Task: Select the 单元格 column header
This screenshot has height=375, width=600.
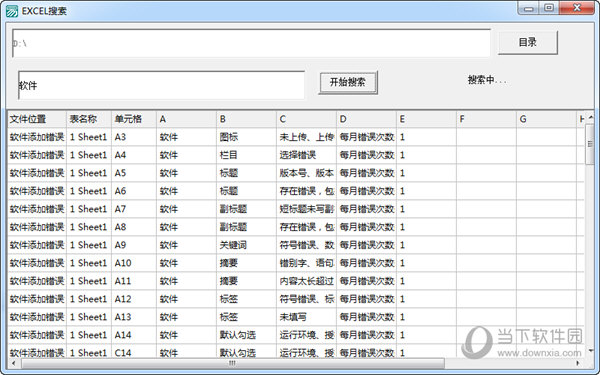Action: pos(134,119)
